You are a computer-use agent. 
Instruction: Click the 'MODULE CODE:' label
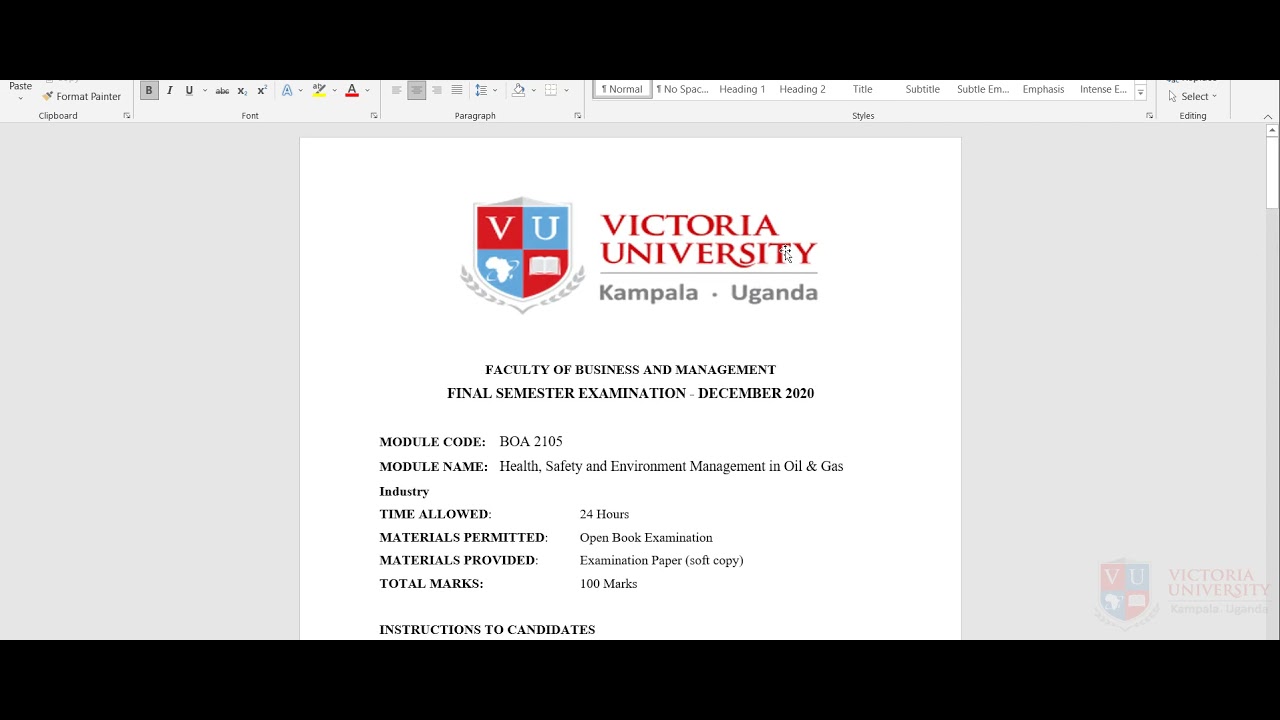coord(432,442)
